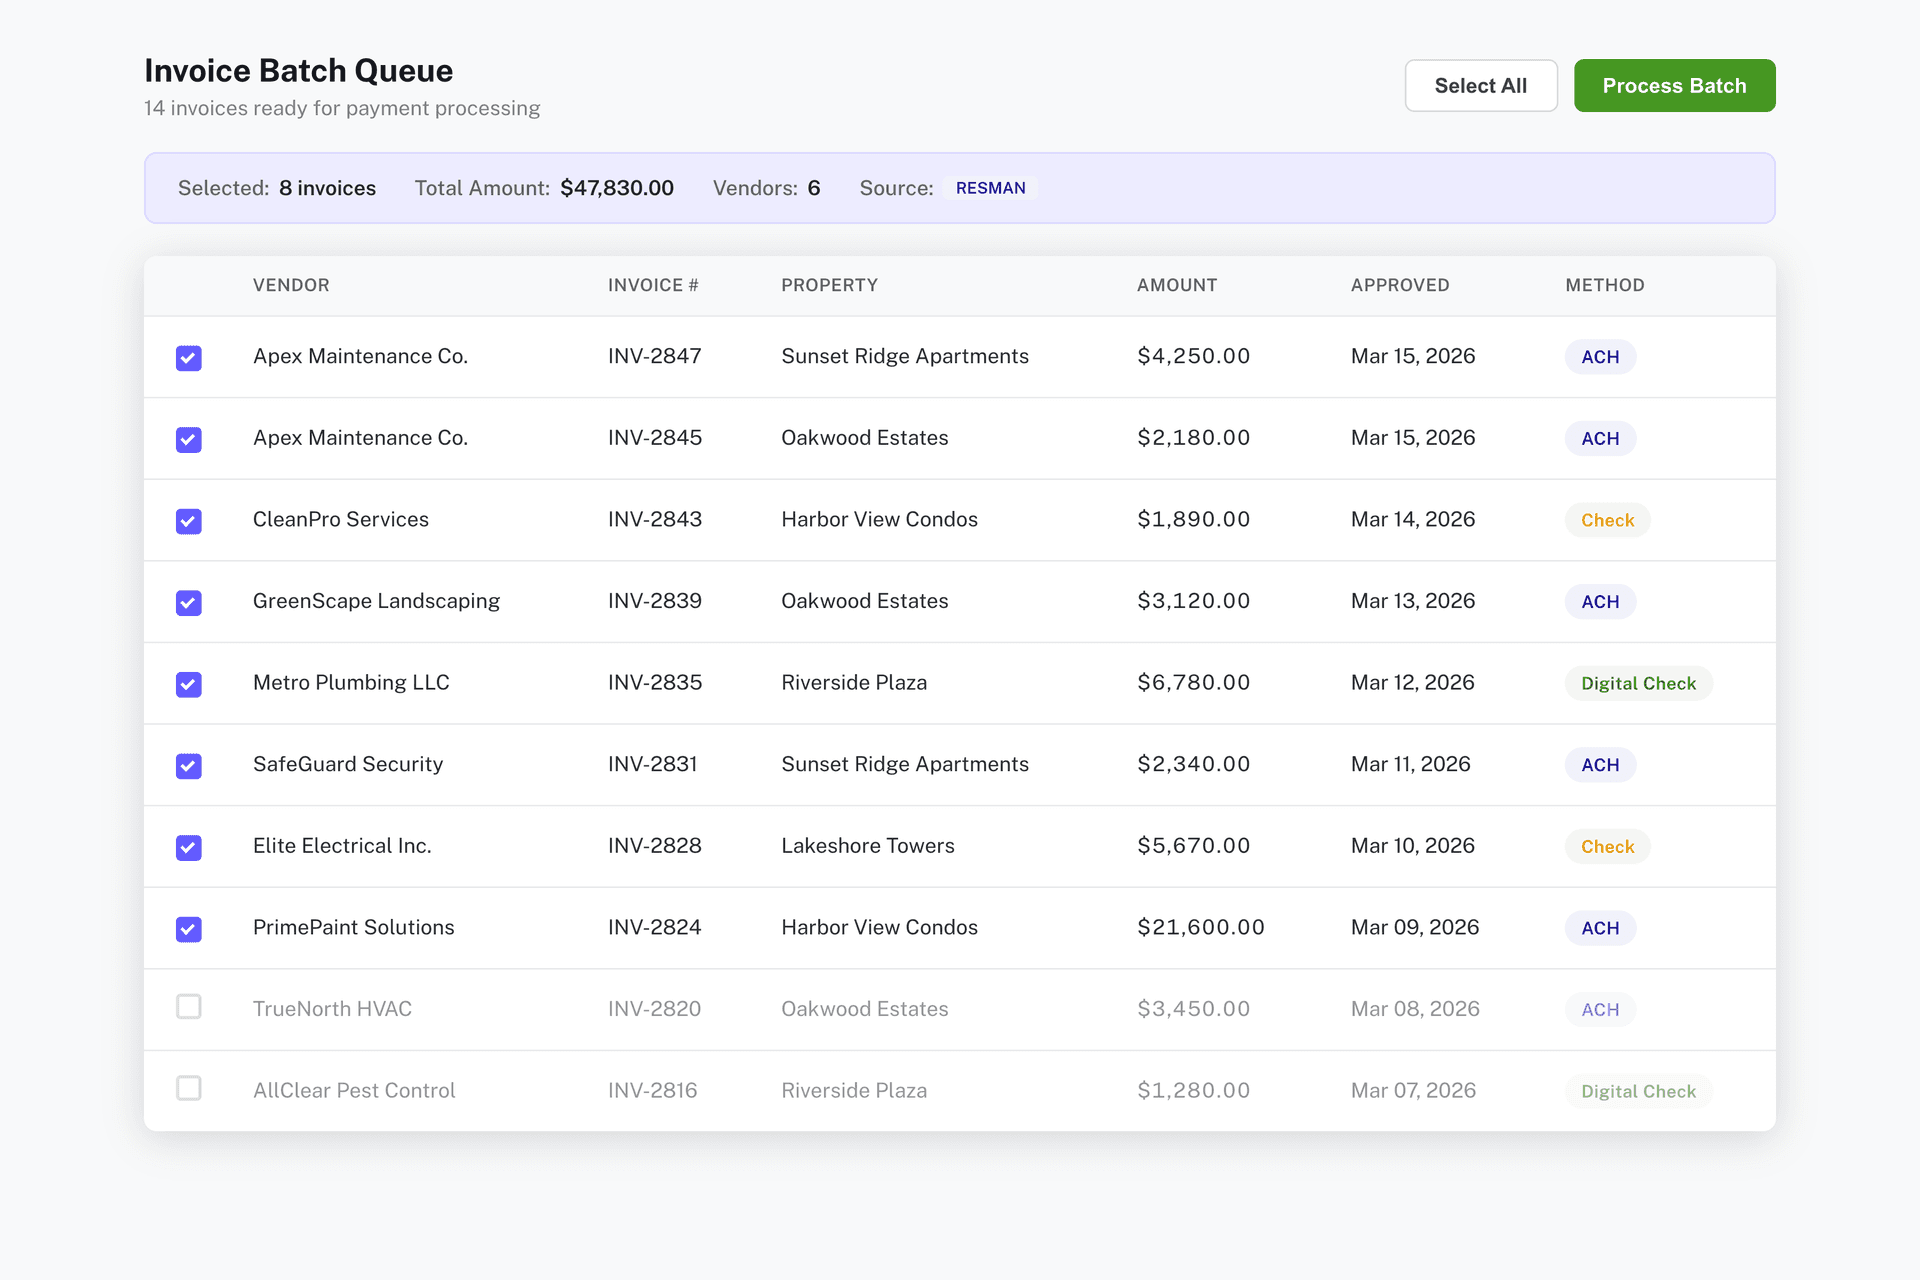Sort by the Vendor column header

291,285
